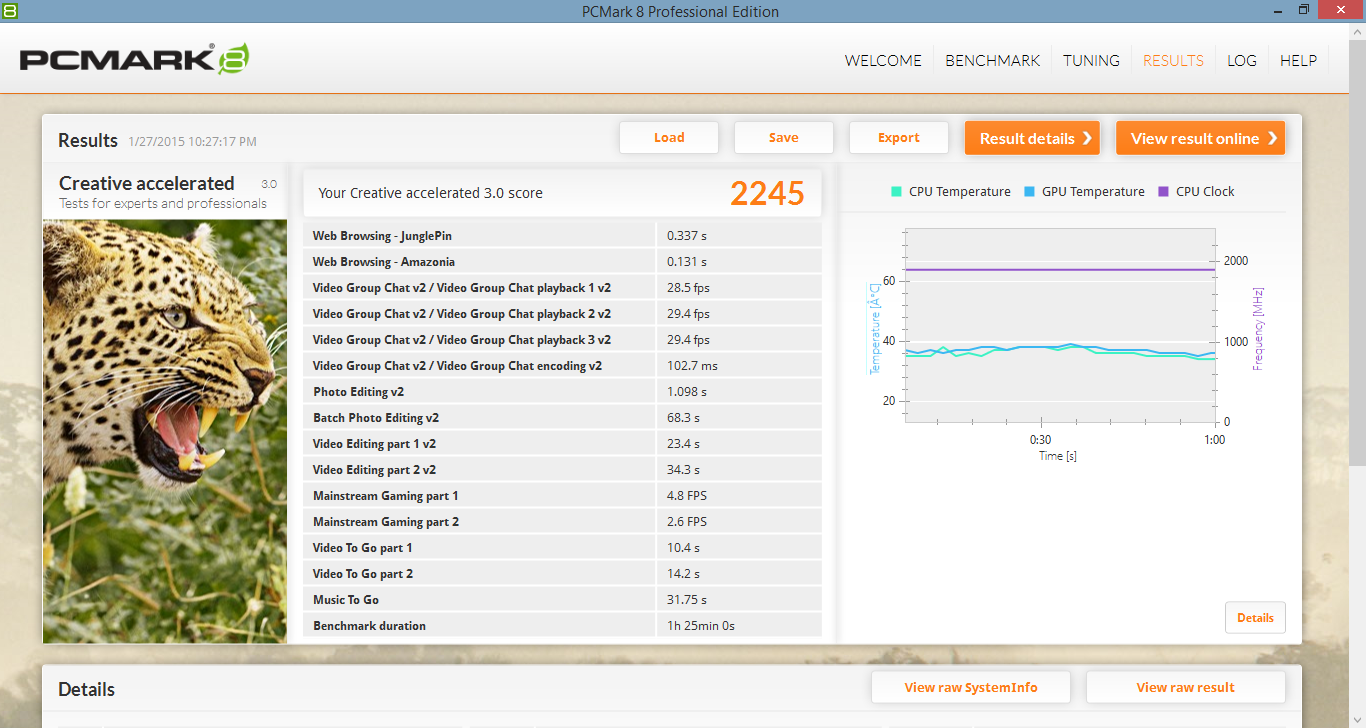Viewport: 1366px width, 728px height.
Task: Save the benchmark result
Action: [783, 138]
